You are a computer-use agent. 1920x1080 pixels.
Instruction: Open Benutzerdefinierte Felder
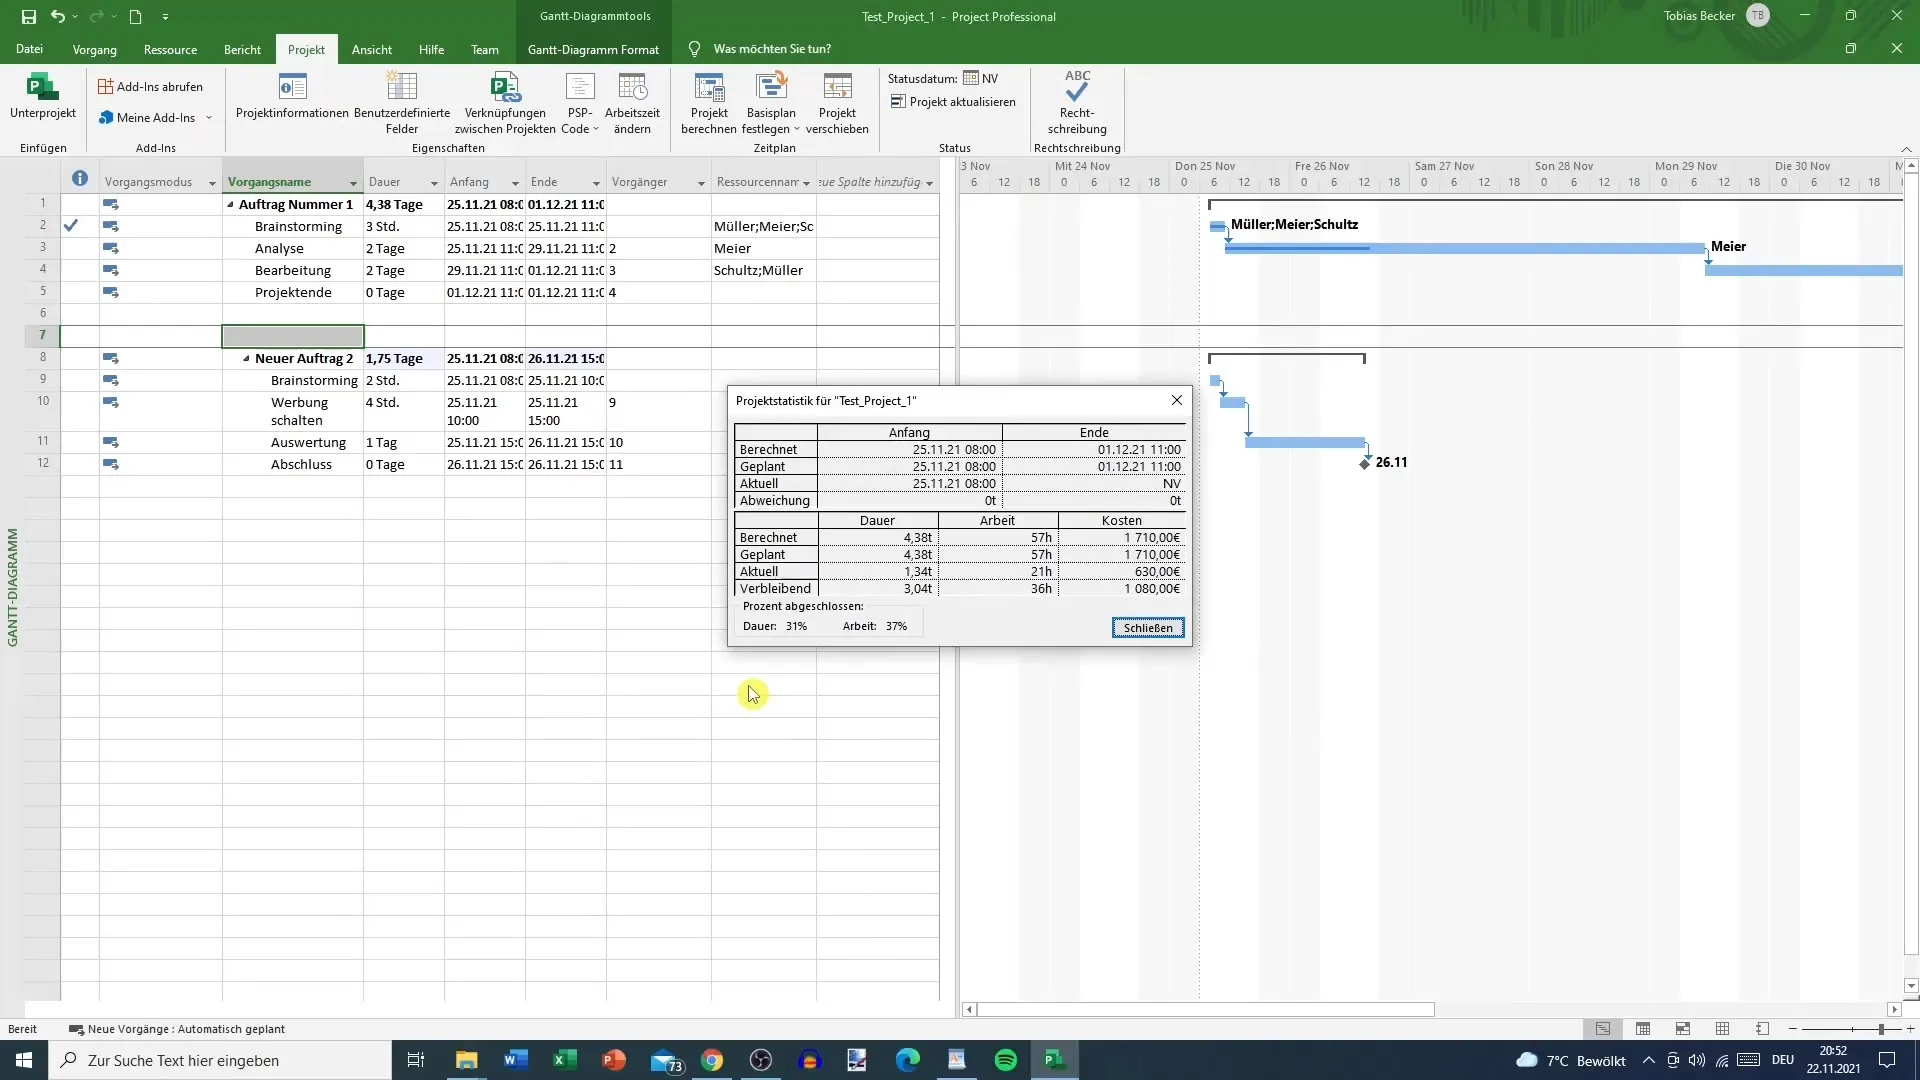[x=402, y=103]
